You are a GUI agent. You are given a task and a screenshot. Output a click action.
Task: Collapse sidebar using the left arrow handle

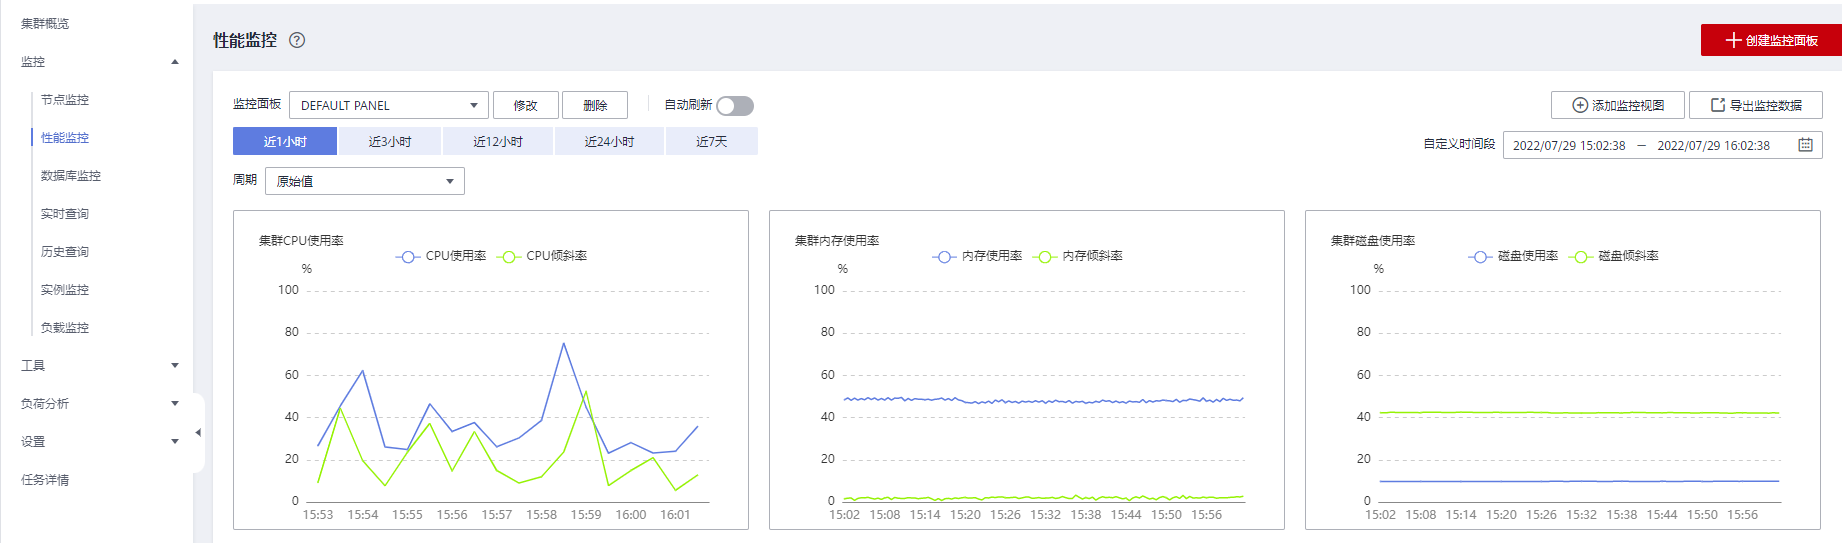(x=198, y=433)
